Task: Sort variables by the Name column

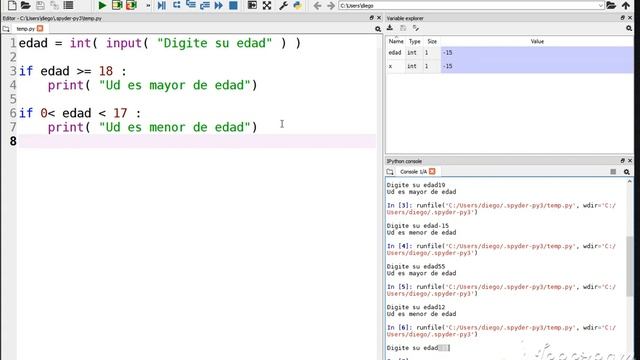Action: click(396, 41)
